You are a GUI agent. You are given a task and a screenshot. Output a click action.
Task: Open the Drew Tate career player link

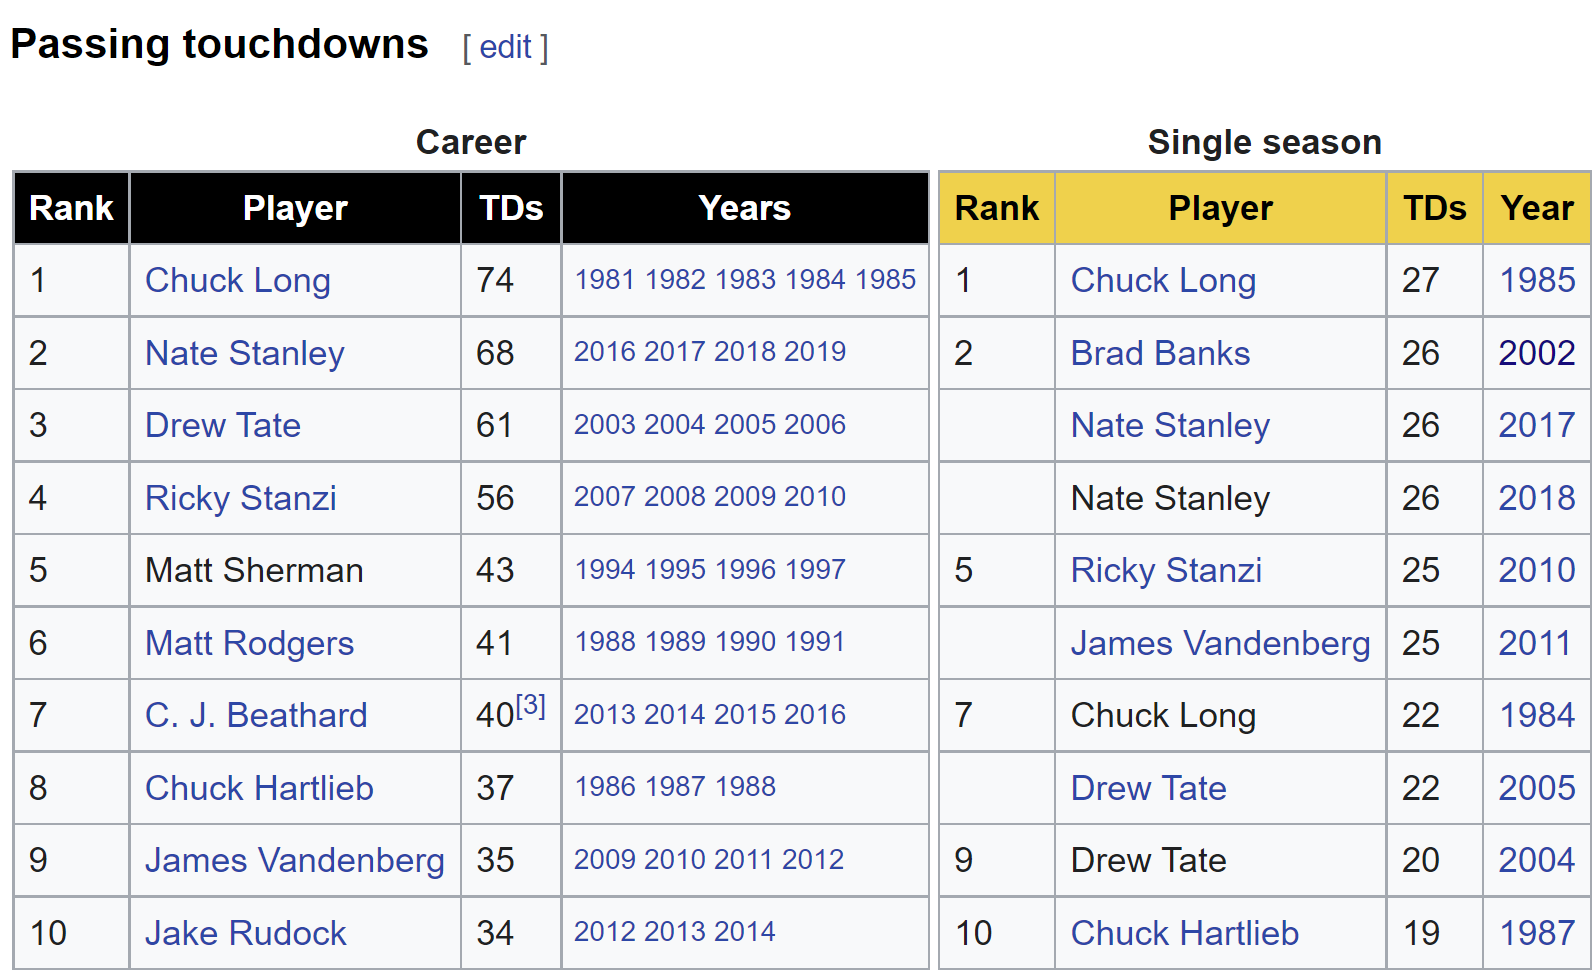pyautogui.click(x=223, y=425)
